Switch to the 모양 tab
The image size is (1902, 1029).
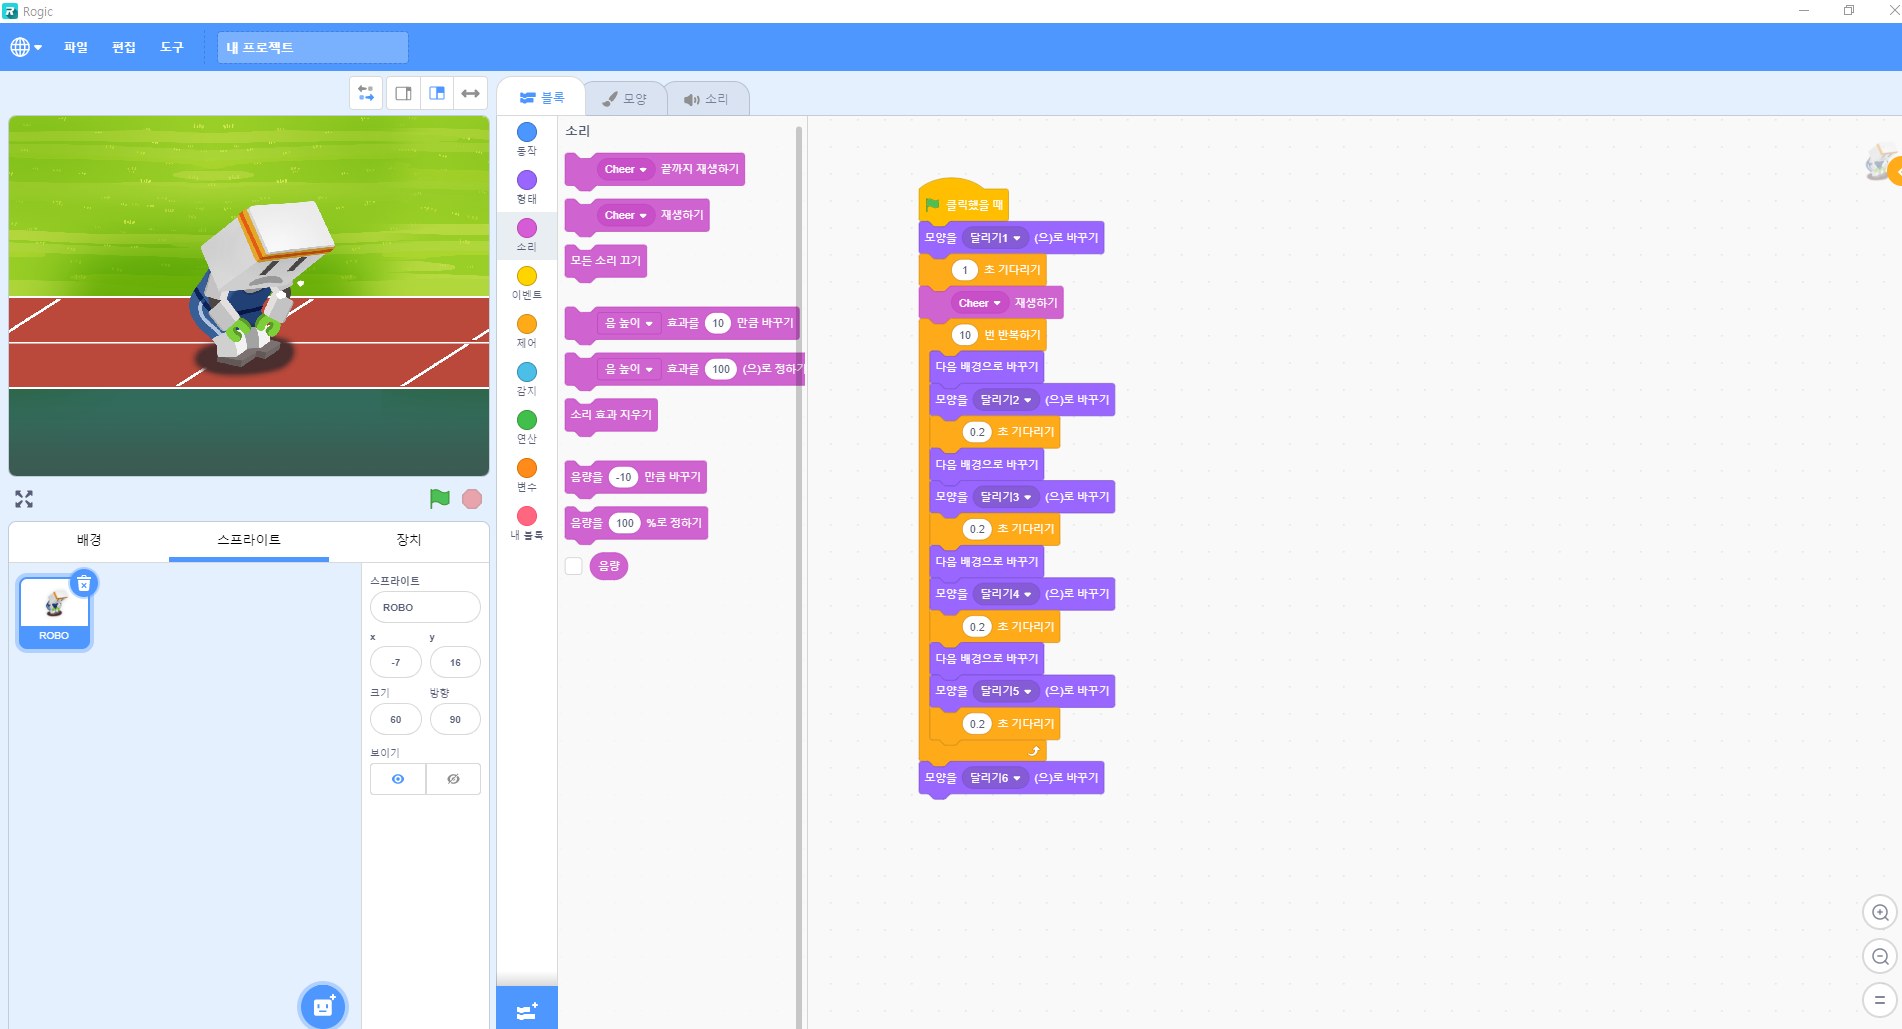(x=625, y=99)
